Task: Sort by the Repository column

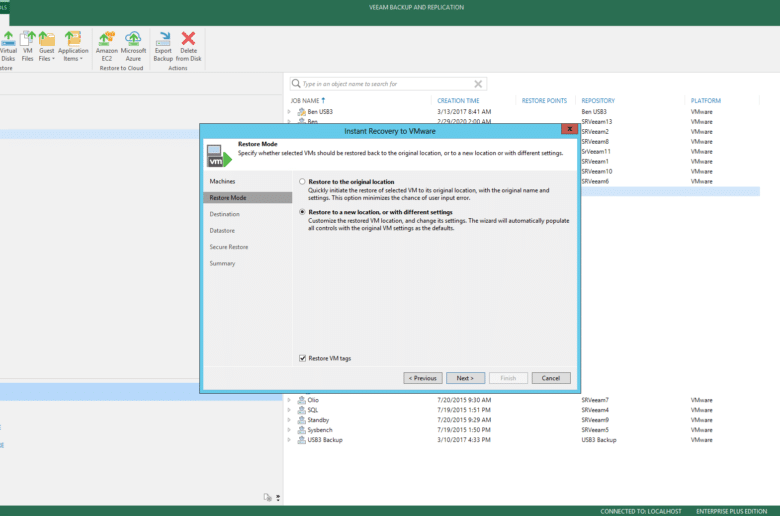Action: [598, 101]
